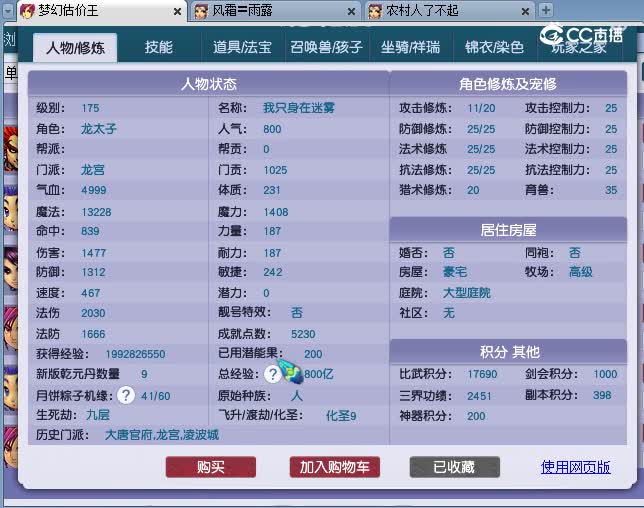Click the 龙太子 role value
Screen dimensions: 644x508
point(99,129)
